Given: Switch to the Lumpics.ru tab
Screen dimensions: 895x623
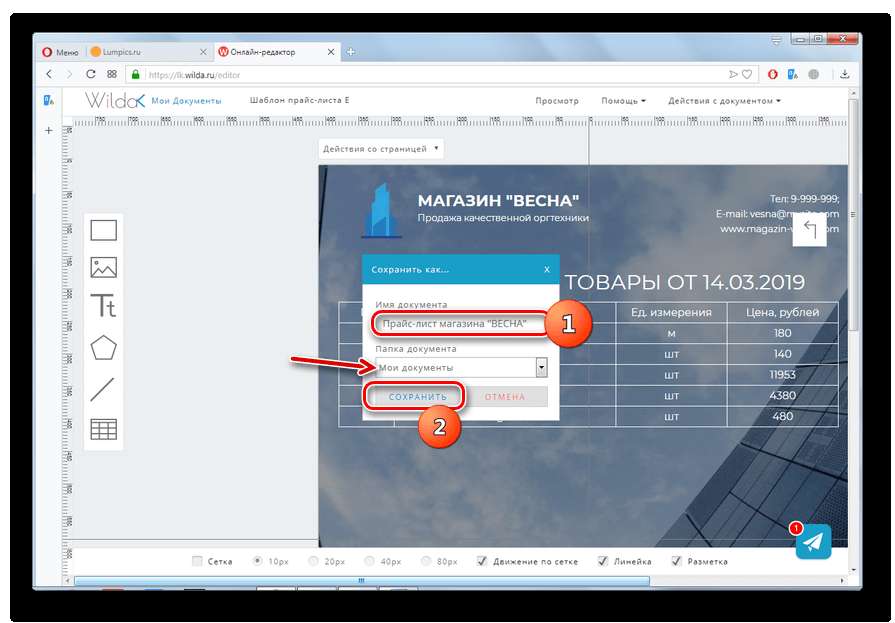Looking at the screenshot, I should click(146, 52).
